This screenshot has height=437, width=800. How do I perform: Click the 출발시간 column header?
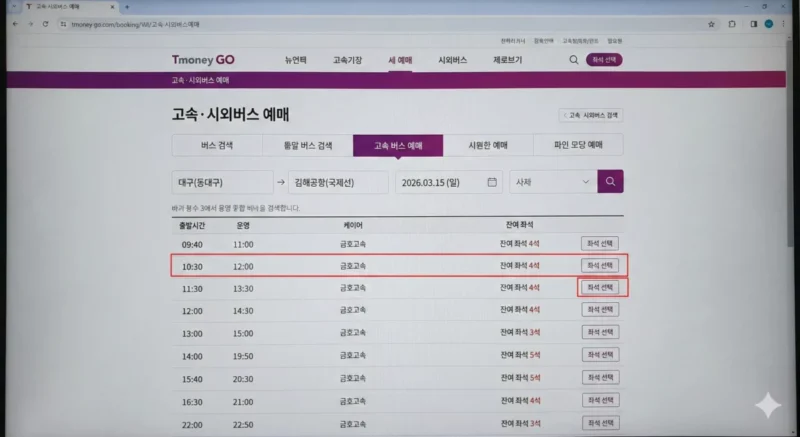click(192, 225)
